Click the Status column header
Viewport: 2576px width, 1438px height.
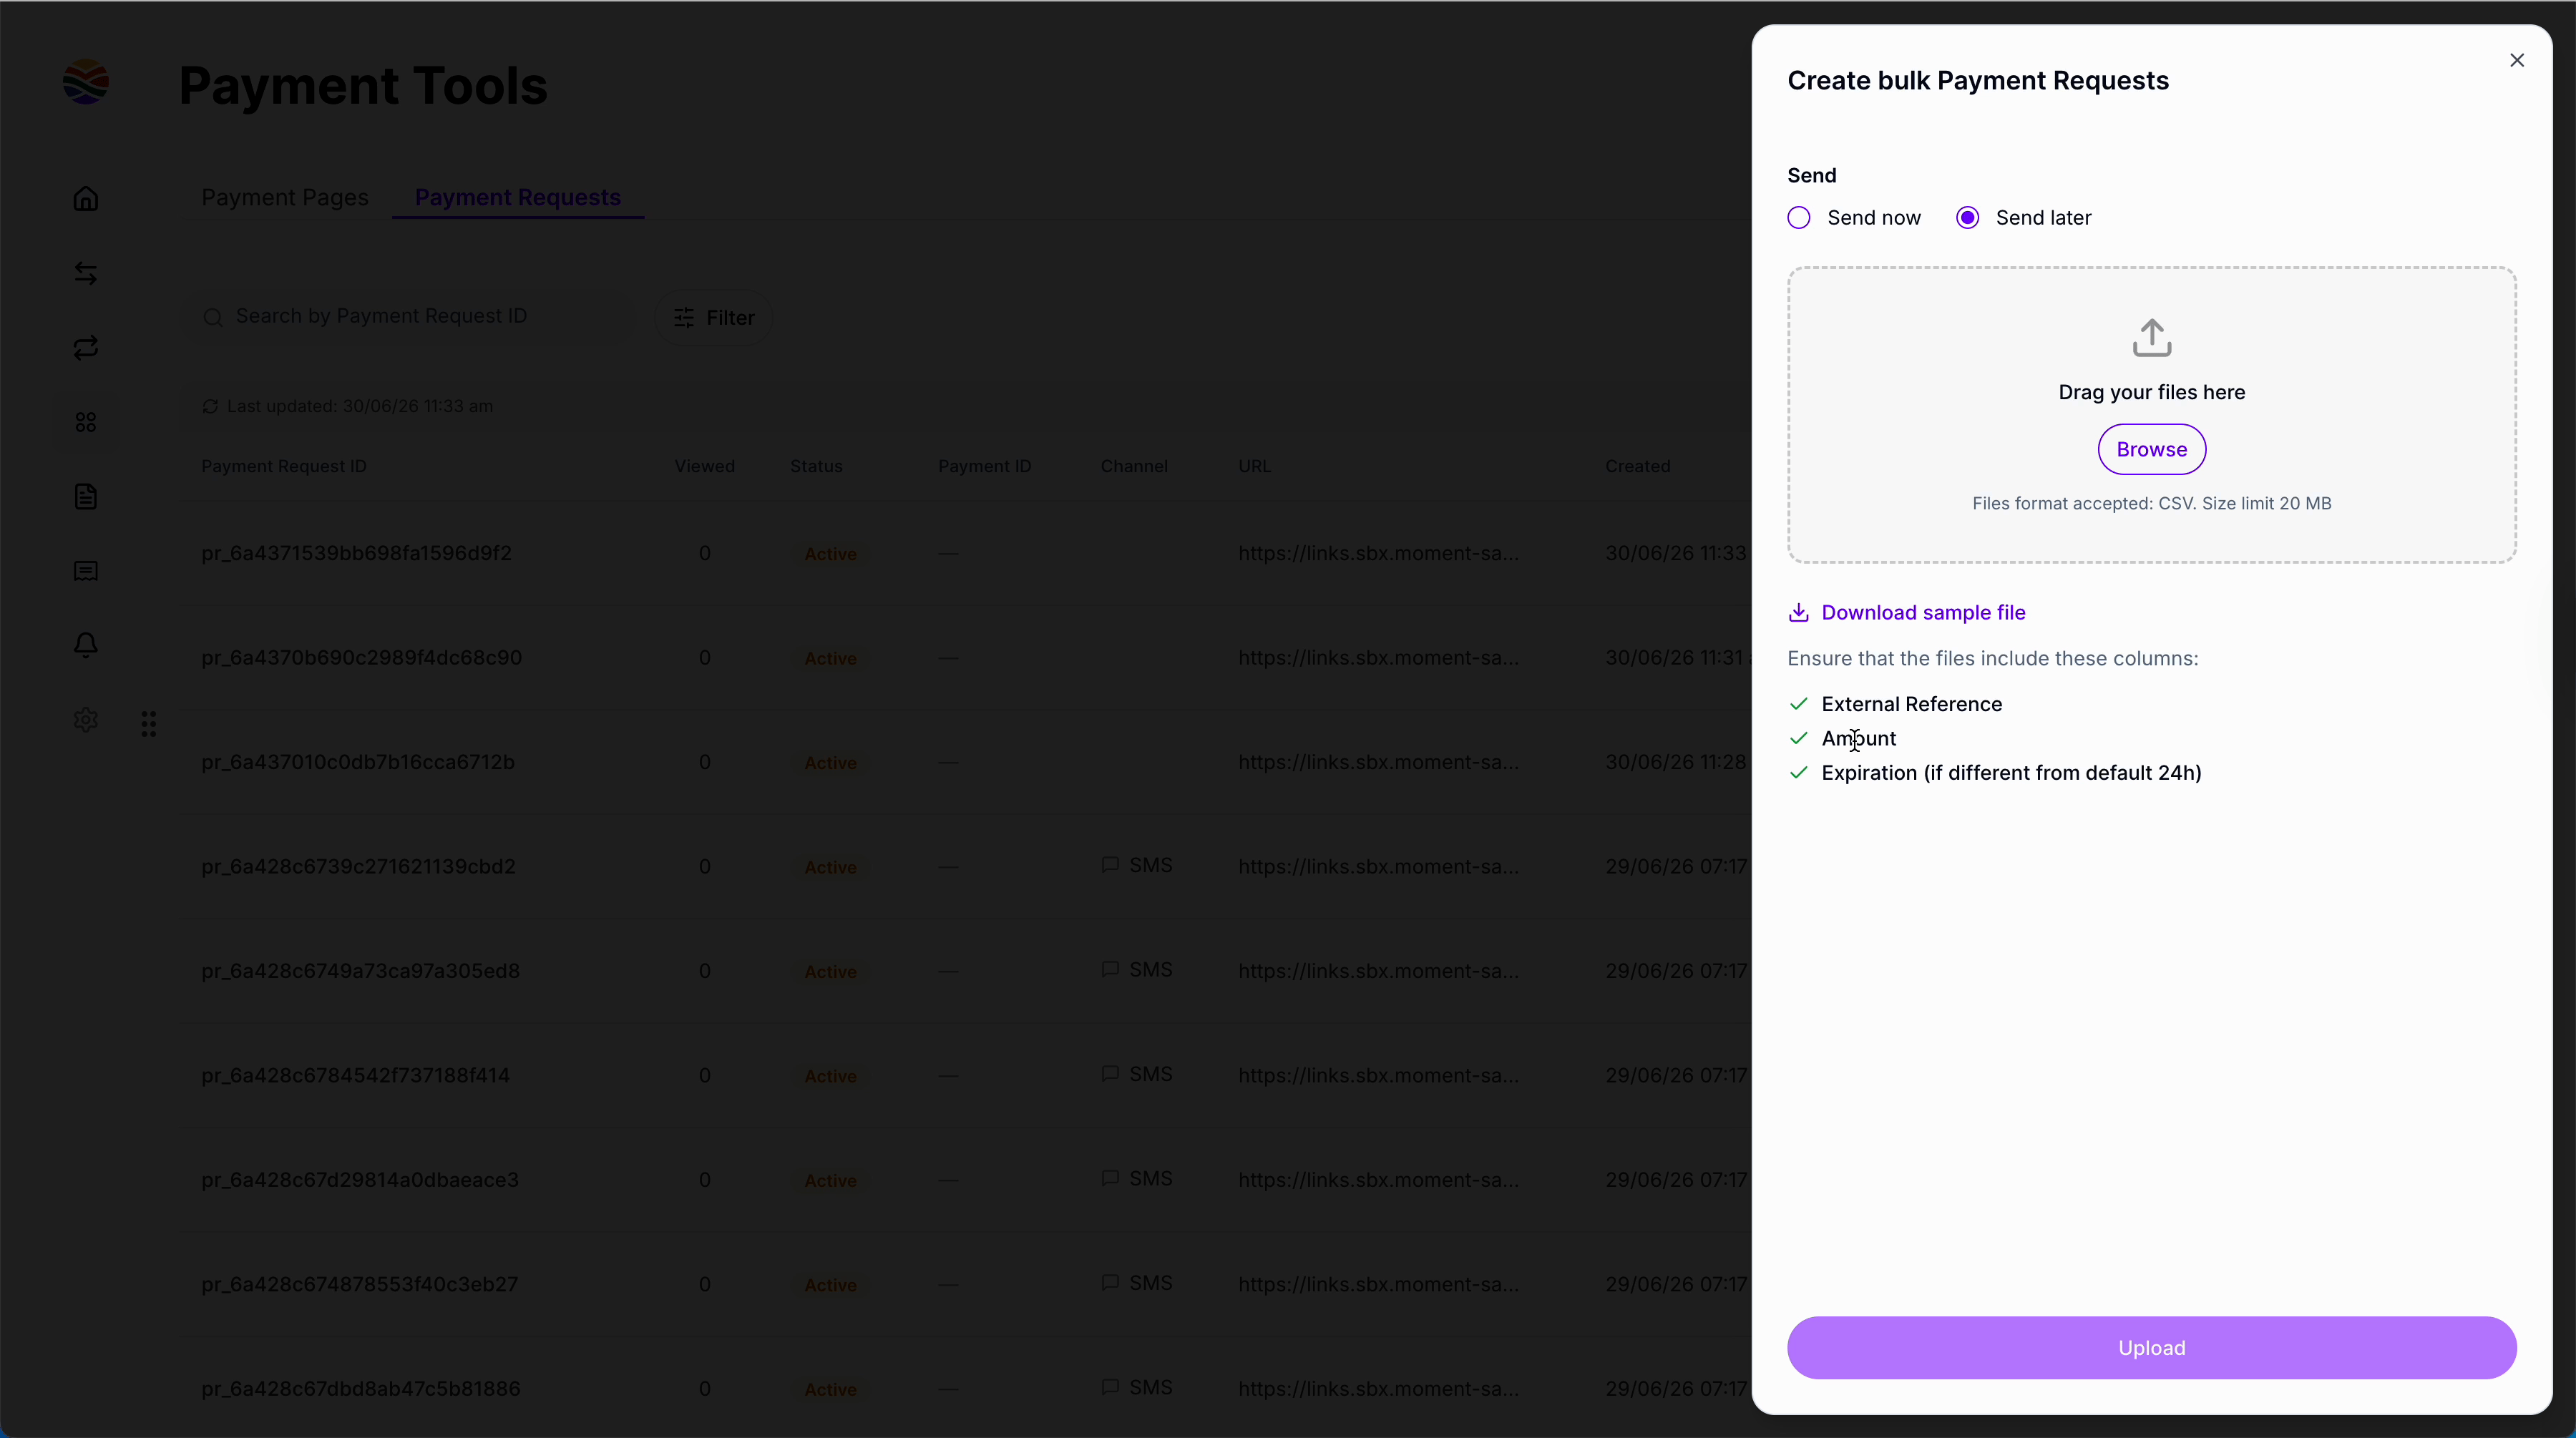(816, 466)
